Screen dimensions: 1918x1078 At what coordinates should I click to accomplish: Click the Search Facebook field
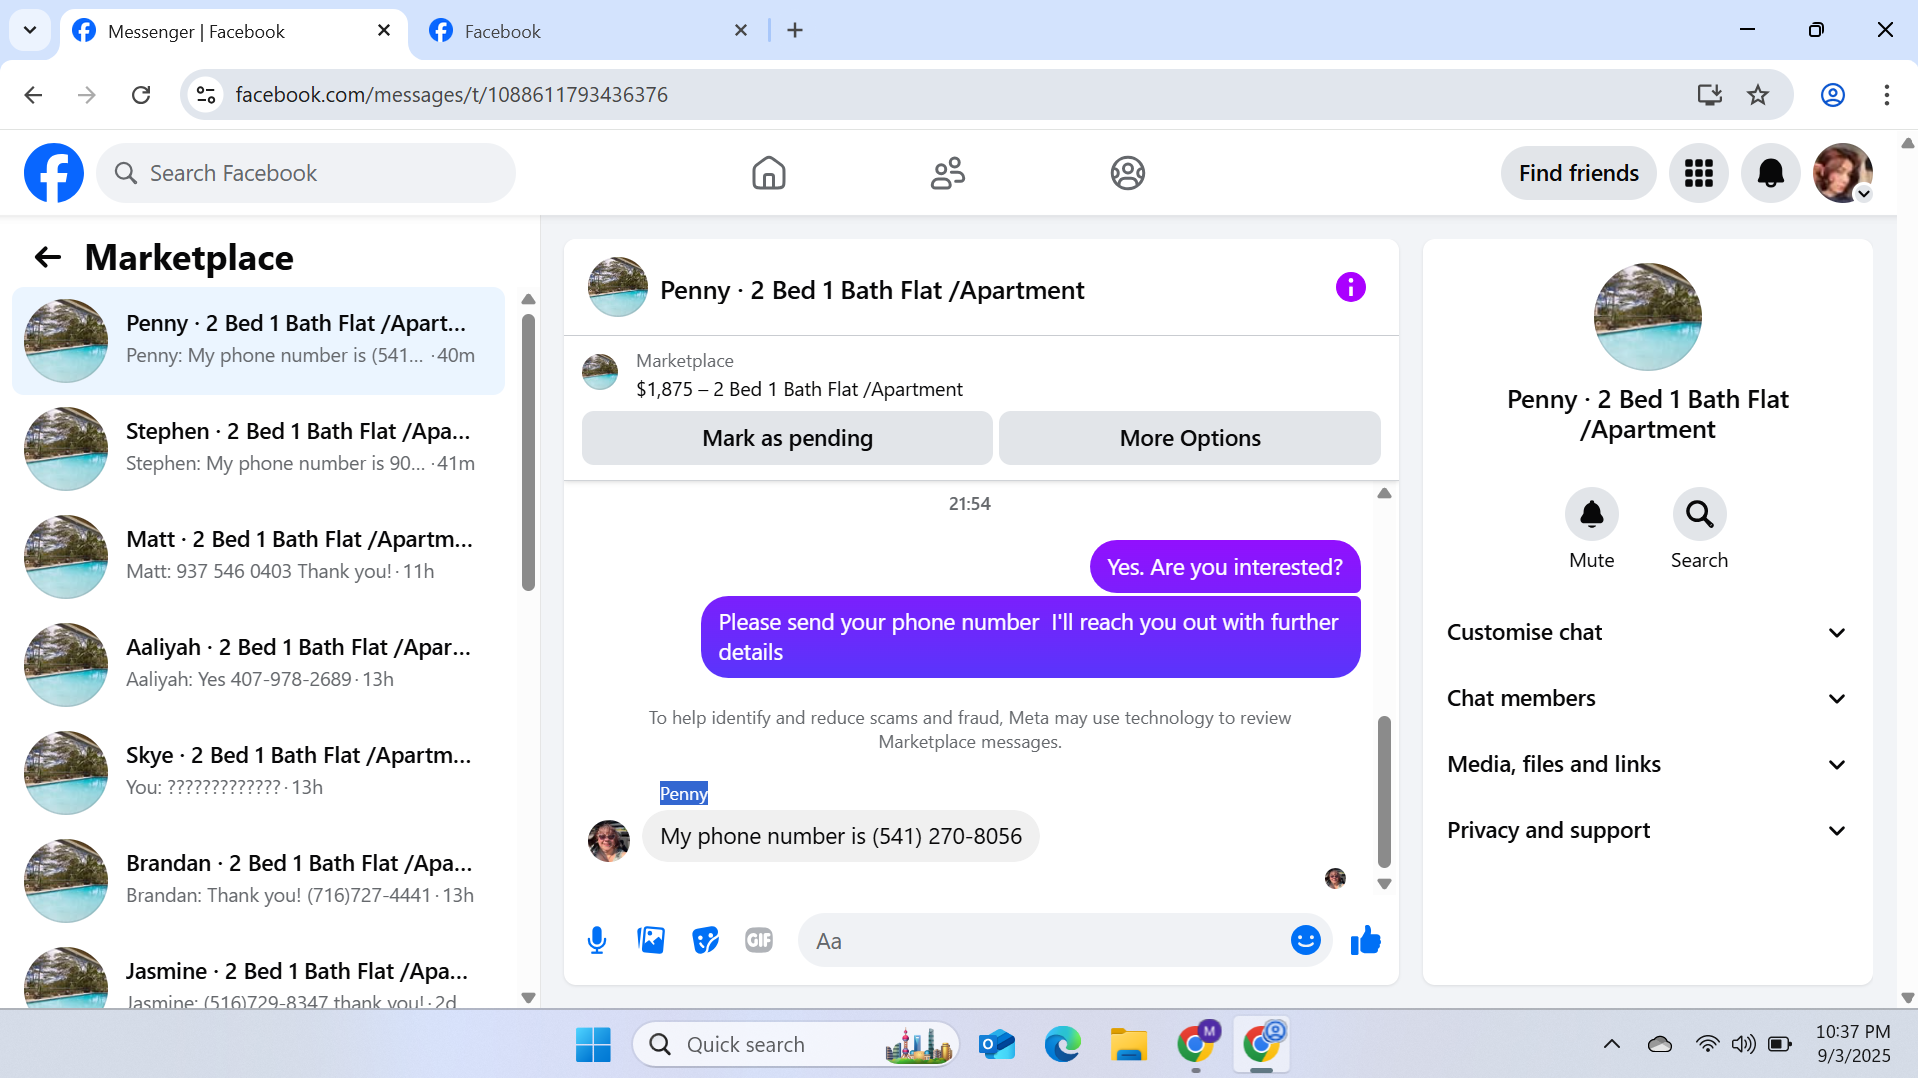[x=306, y=173]
